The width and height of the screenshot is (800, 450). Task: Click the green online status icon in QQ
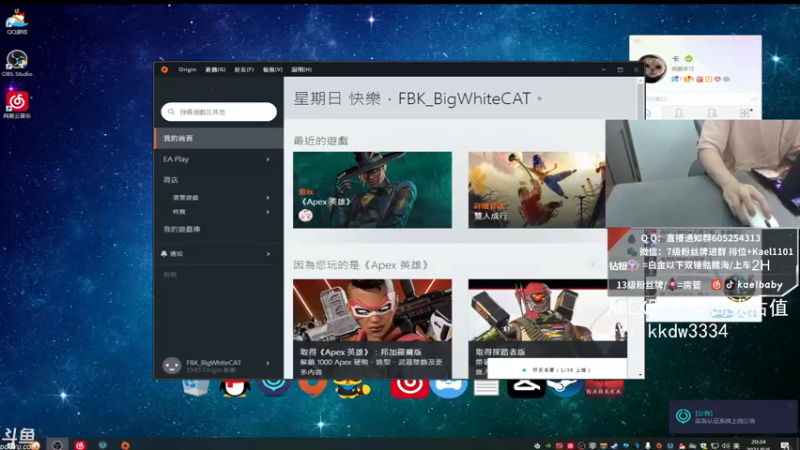(689, 59)
